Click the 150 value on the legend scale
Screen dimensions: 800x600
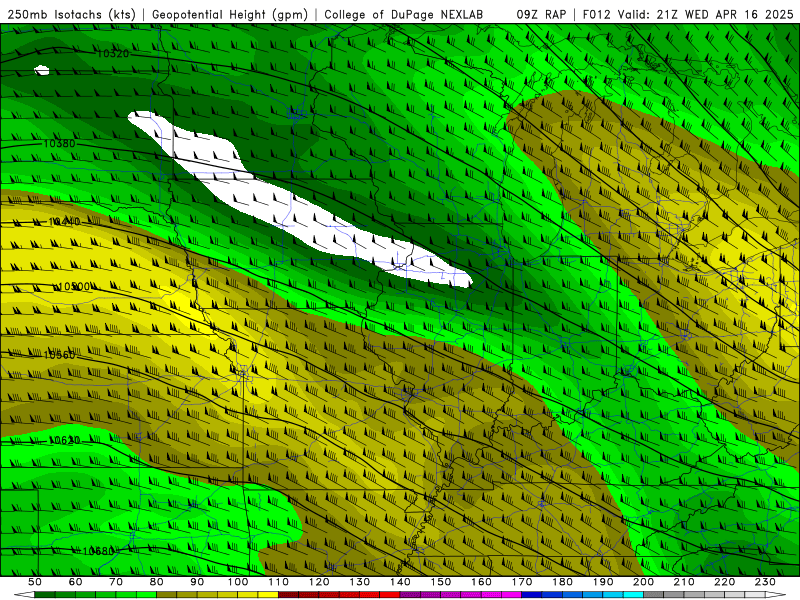point(441,582)
